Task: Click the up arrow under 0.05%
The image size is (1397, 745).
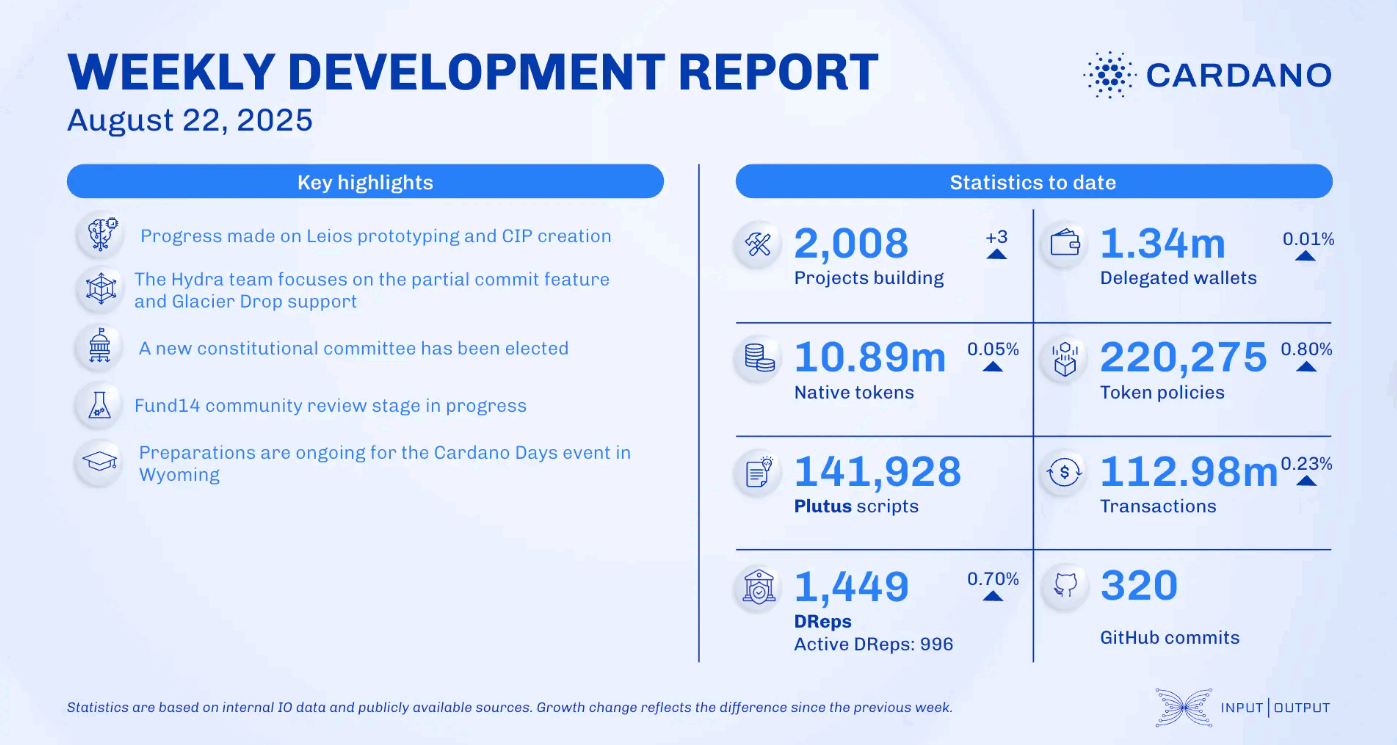Action: [992, 367]
